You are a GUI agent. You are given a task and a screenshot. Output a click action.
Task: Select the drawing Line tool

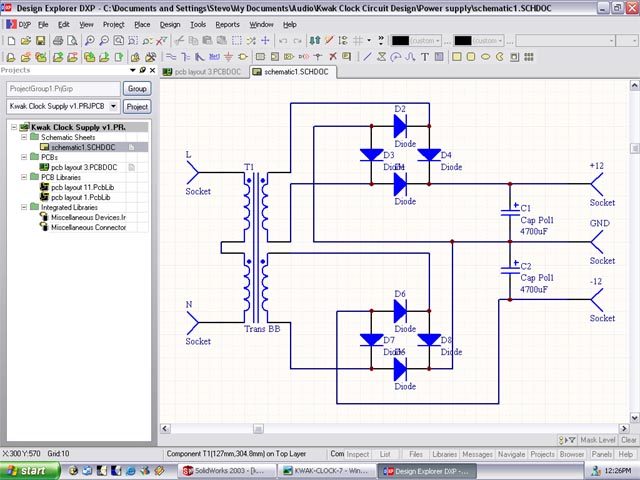[x=367, y=57]
